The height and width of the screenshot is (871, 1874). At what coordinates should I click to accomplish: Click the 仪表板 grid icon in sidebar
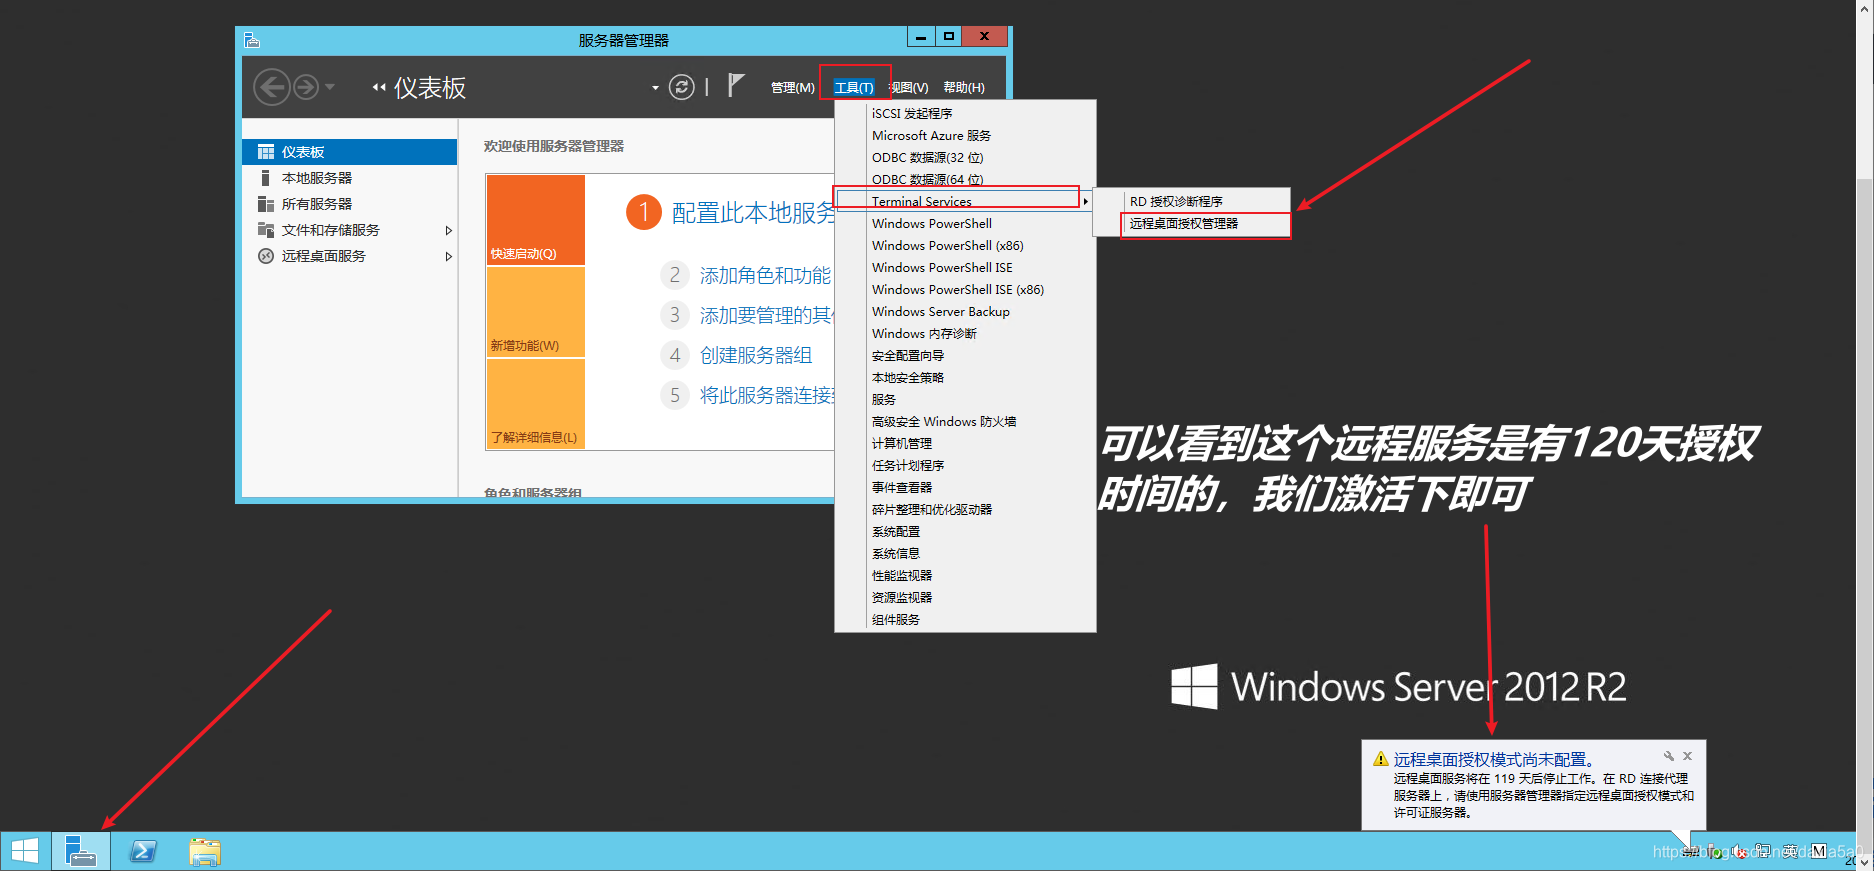(x=266, y=152)
